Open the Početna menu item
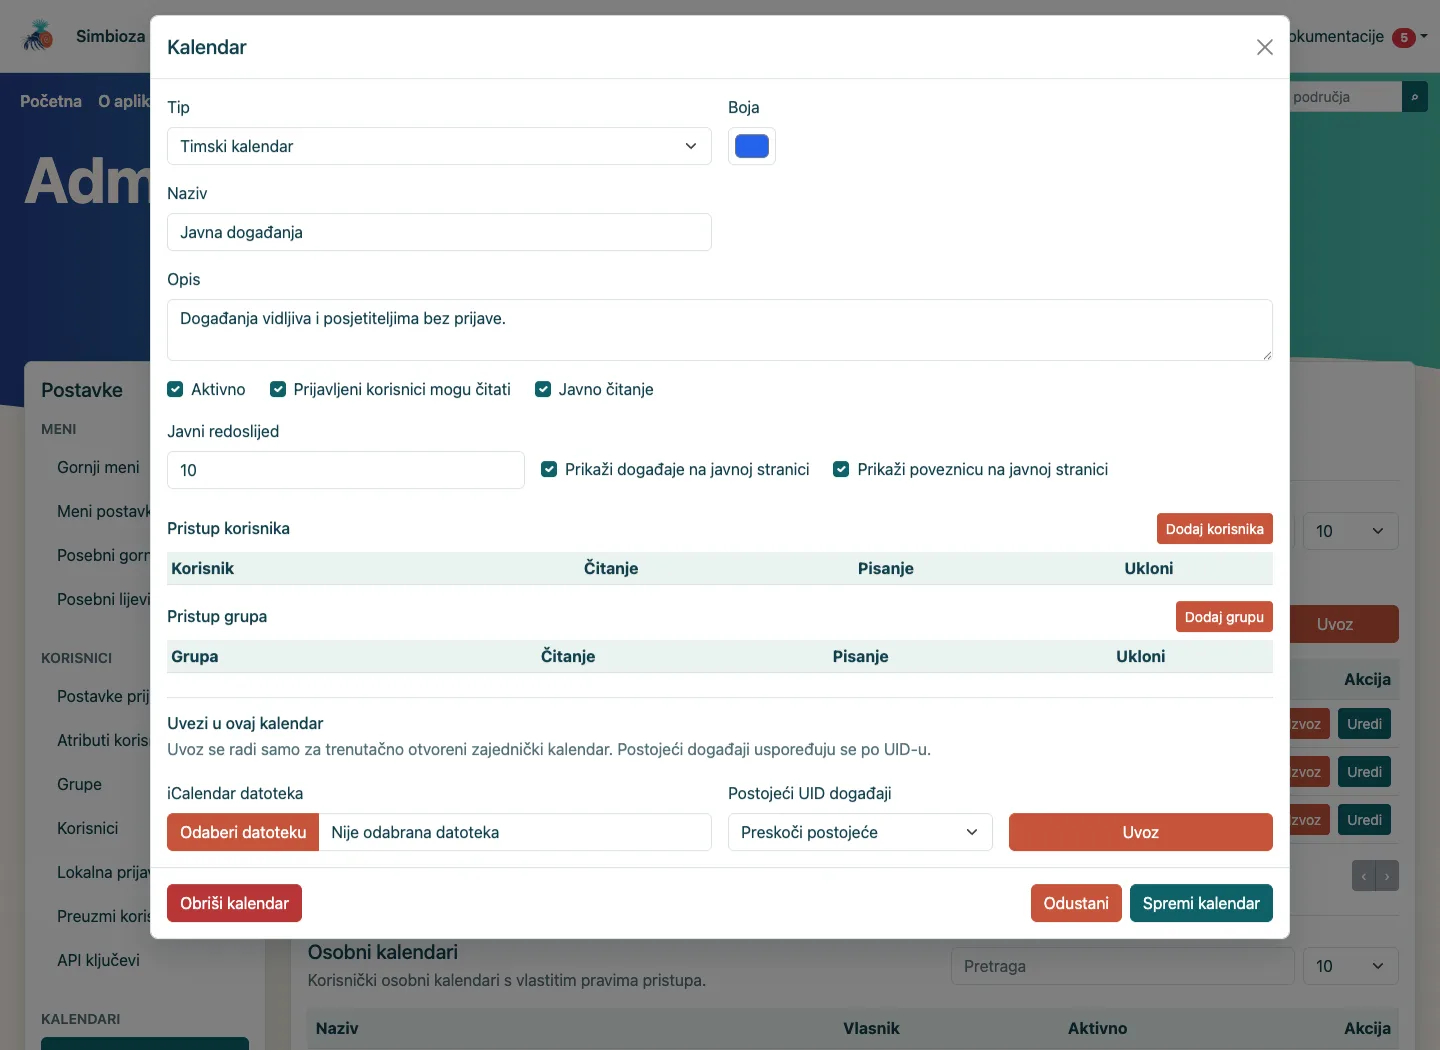The image size is (1440, 1050). 51,101
